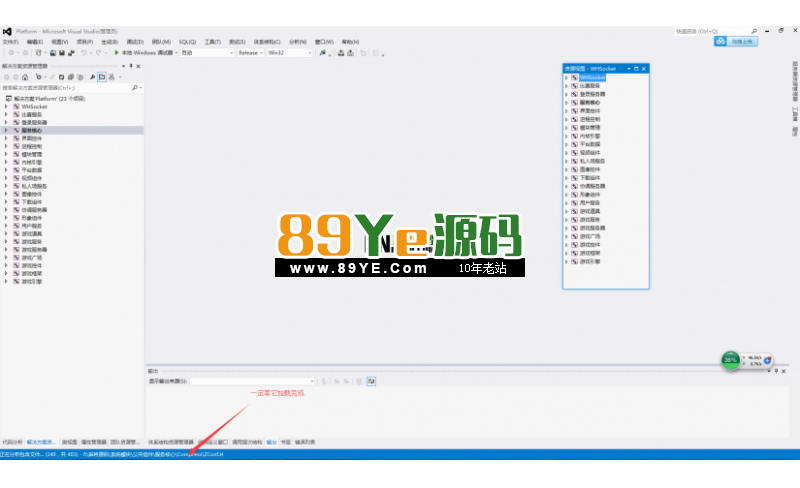Click the wrench Properties icon in Solution Explorer

click(x=92, y=77)
